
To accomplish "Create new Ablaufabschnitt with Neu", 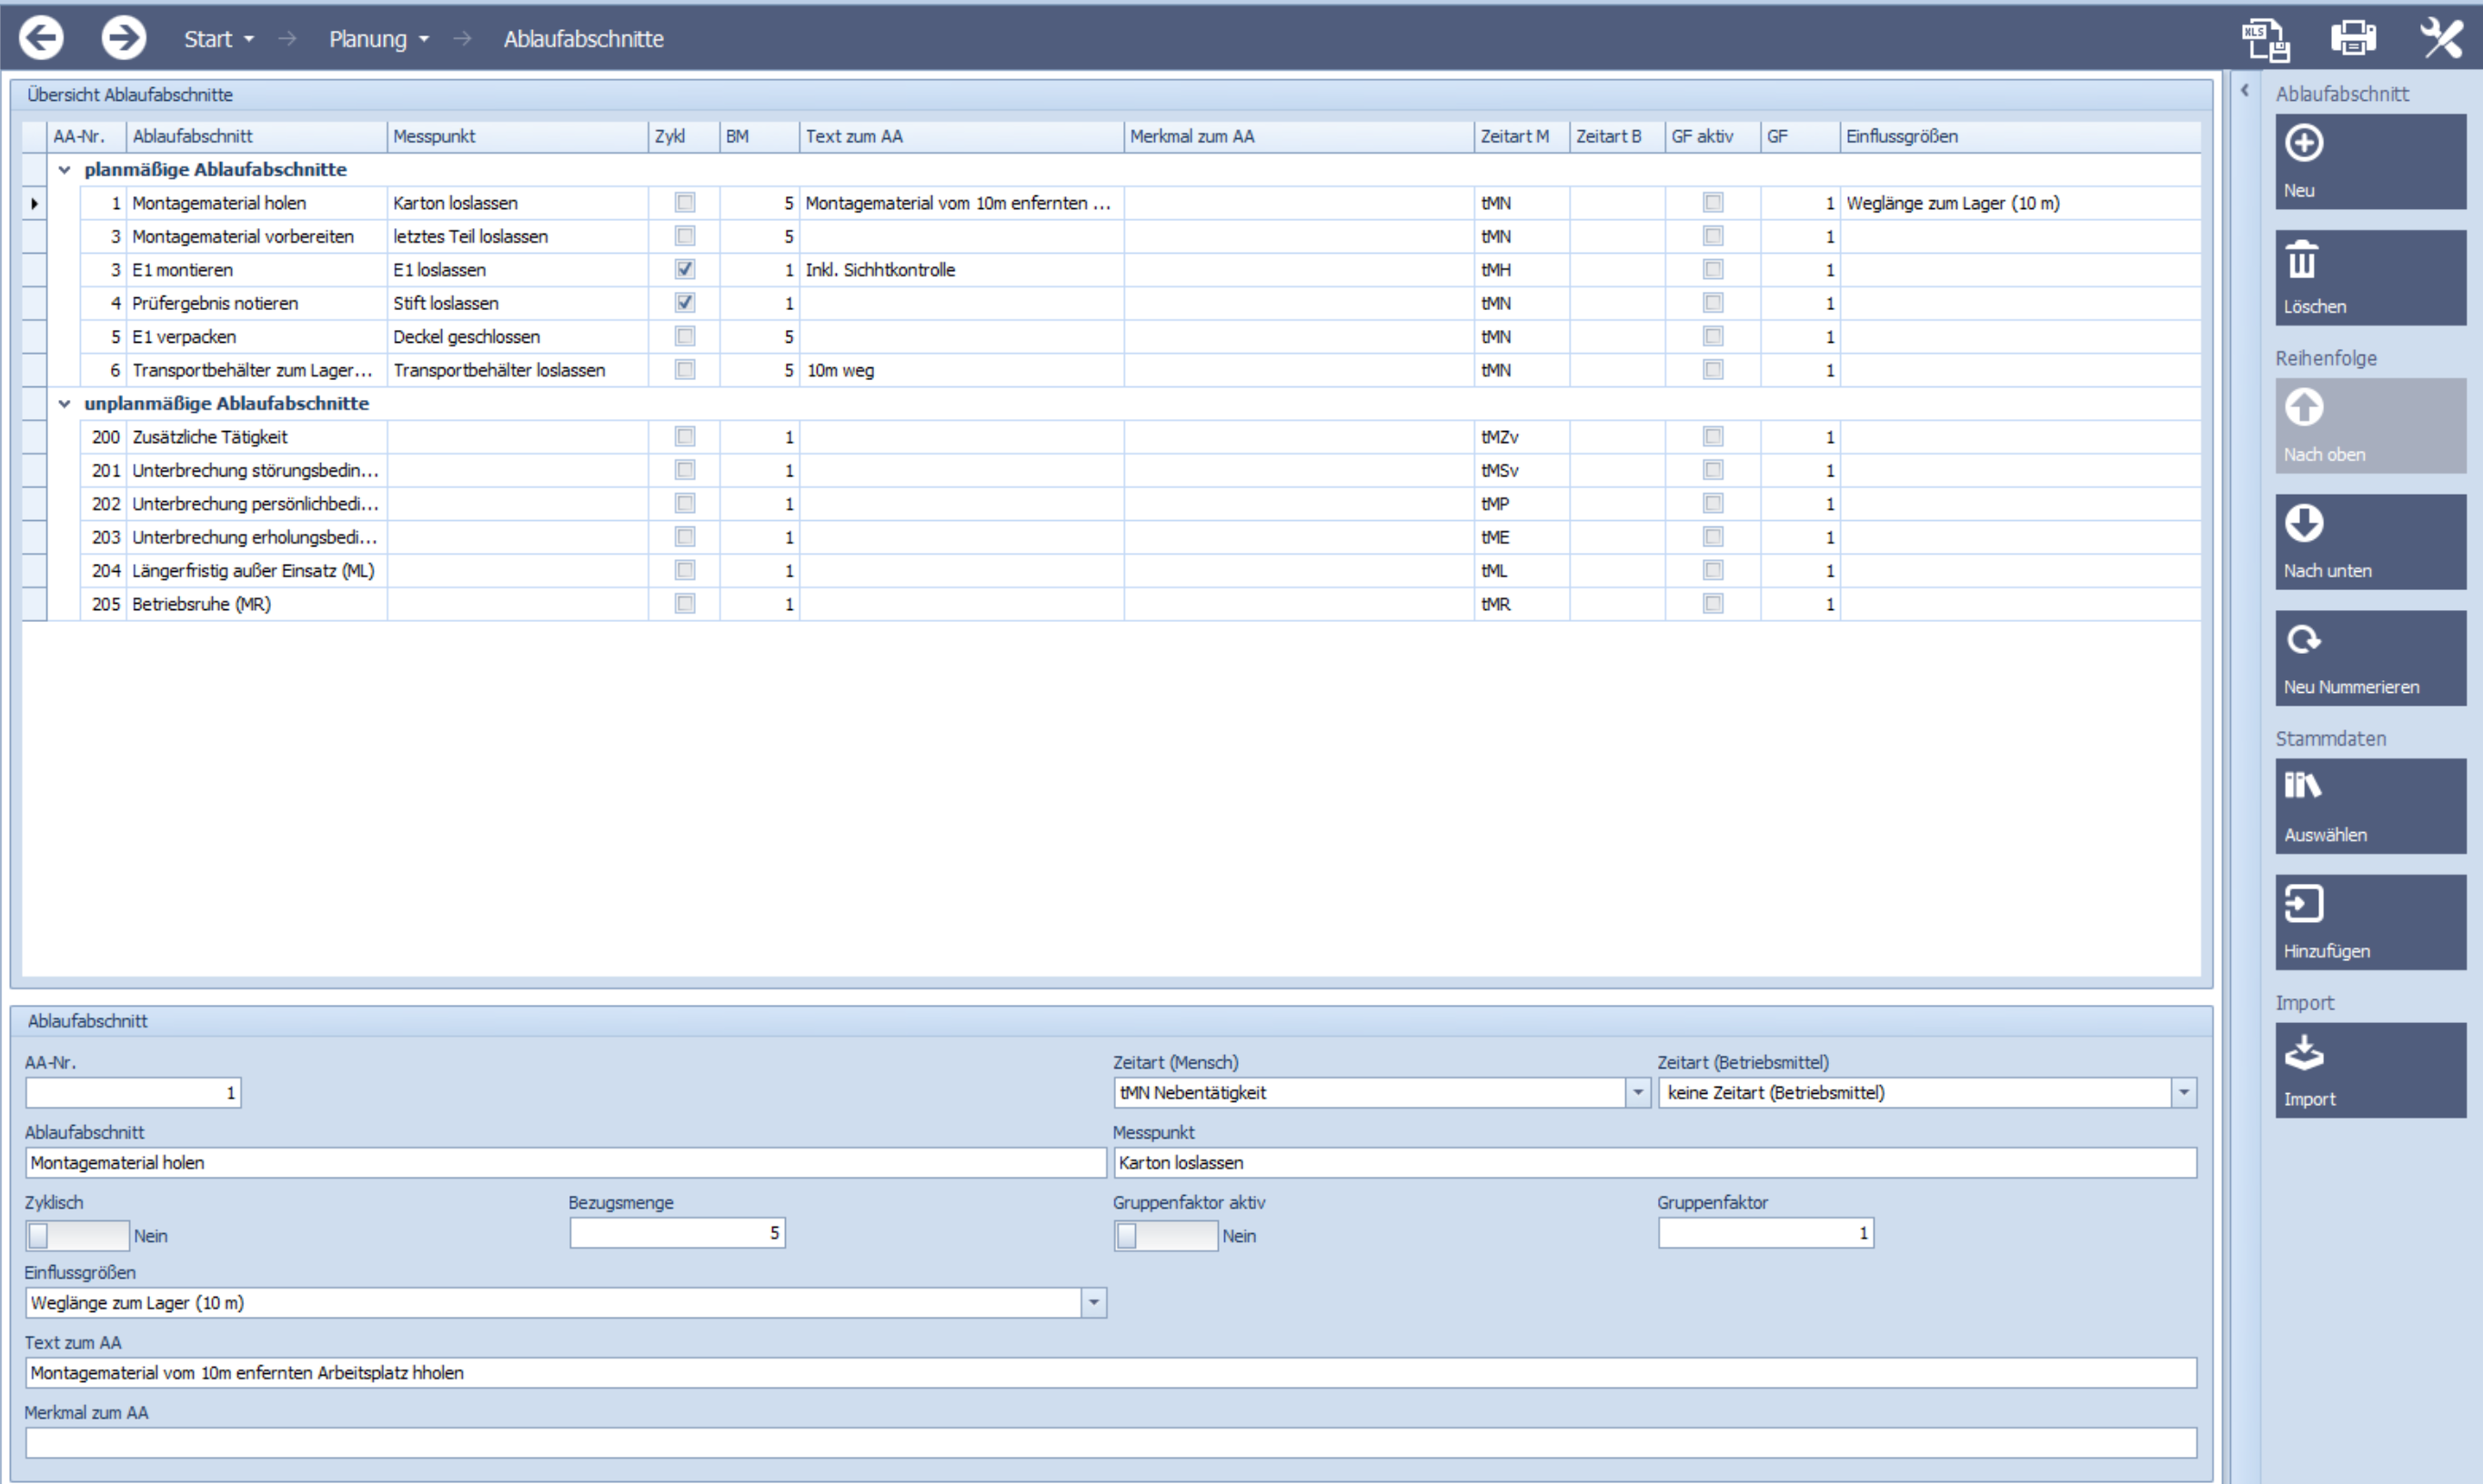I will [x=2370, y=161].
